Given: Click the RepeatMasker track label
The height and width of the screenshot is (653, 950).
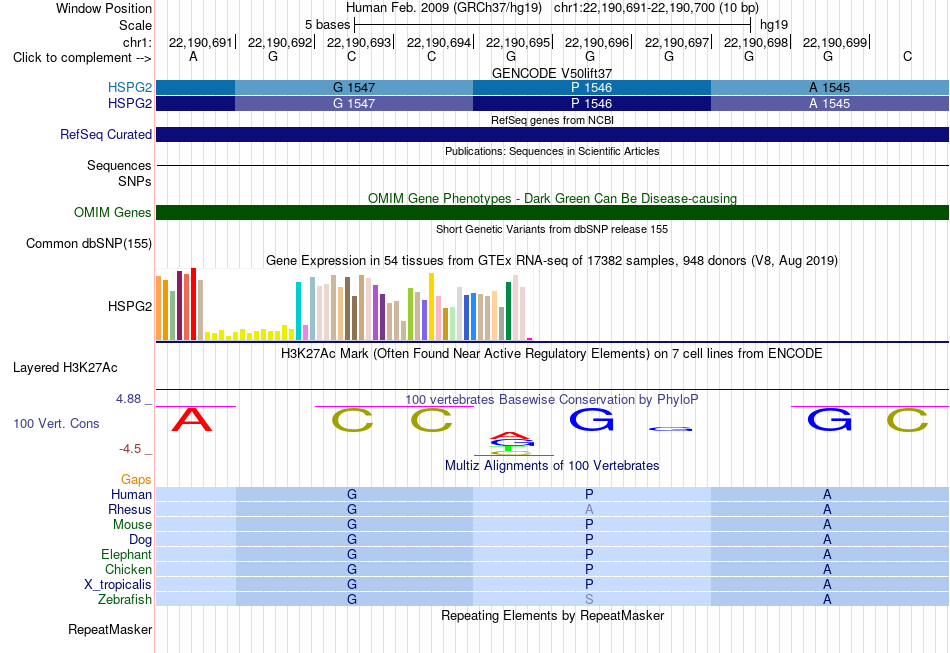Looking at the screenshot, I should 110,629.
